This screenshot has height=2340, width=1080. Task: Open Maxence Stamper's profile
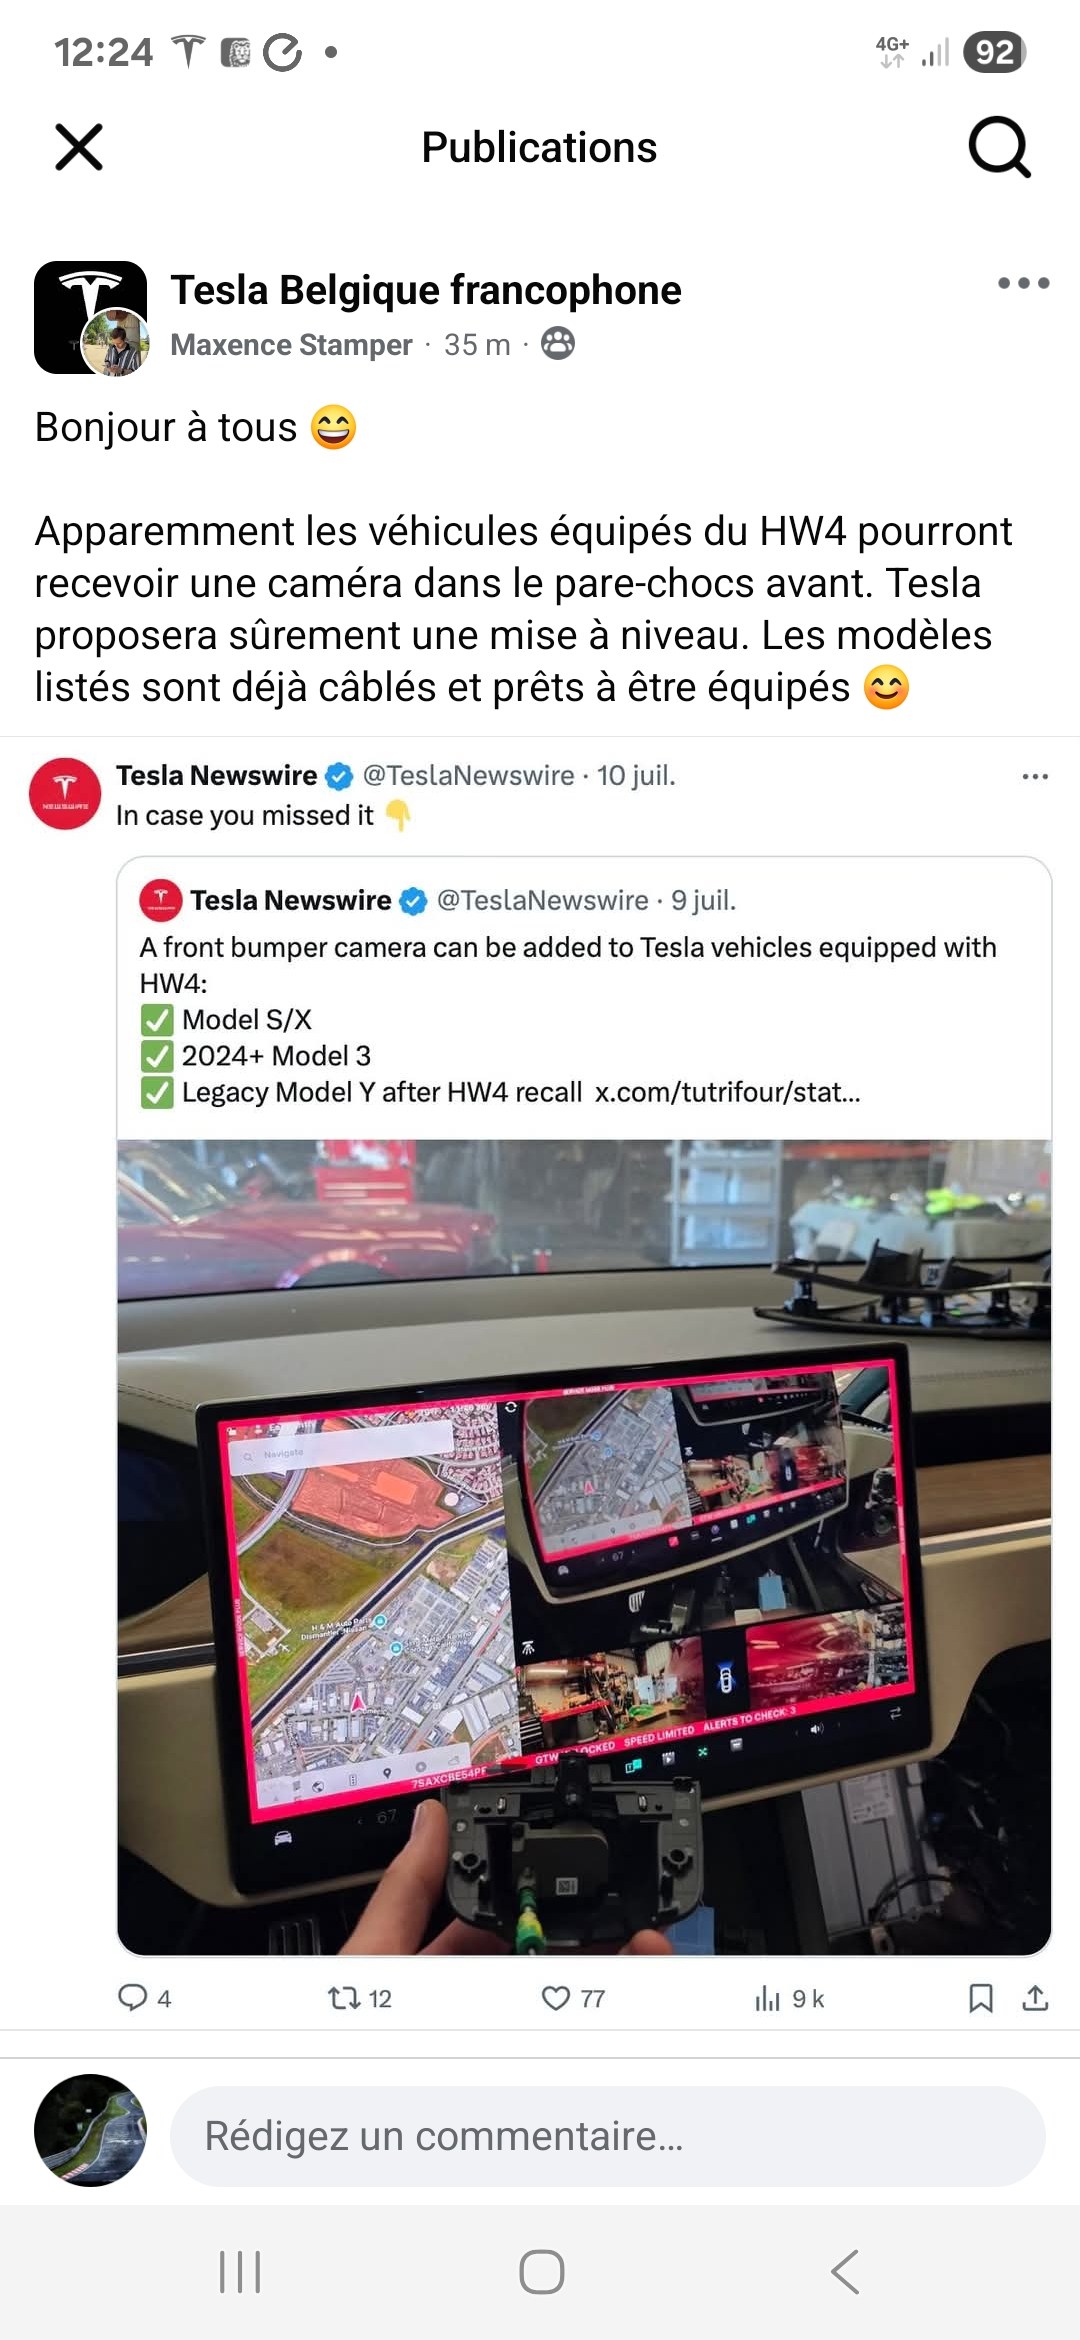tap(291, 345)
